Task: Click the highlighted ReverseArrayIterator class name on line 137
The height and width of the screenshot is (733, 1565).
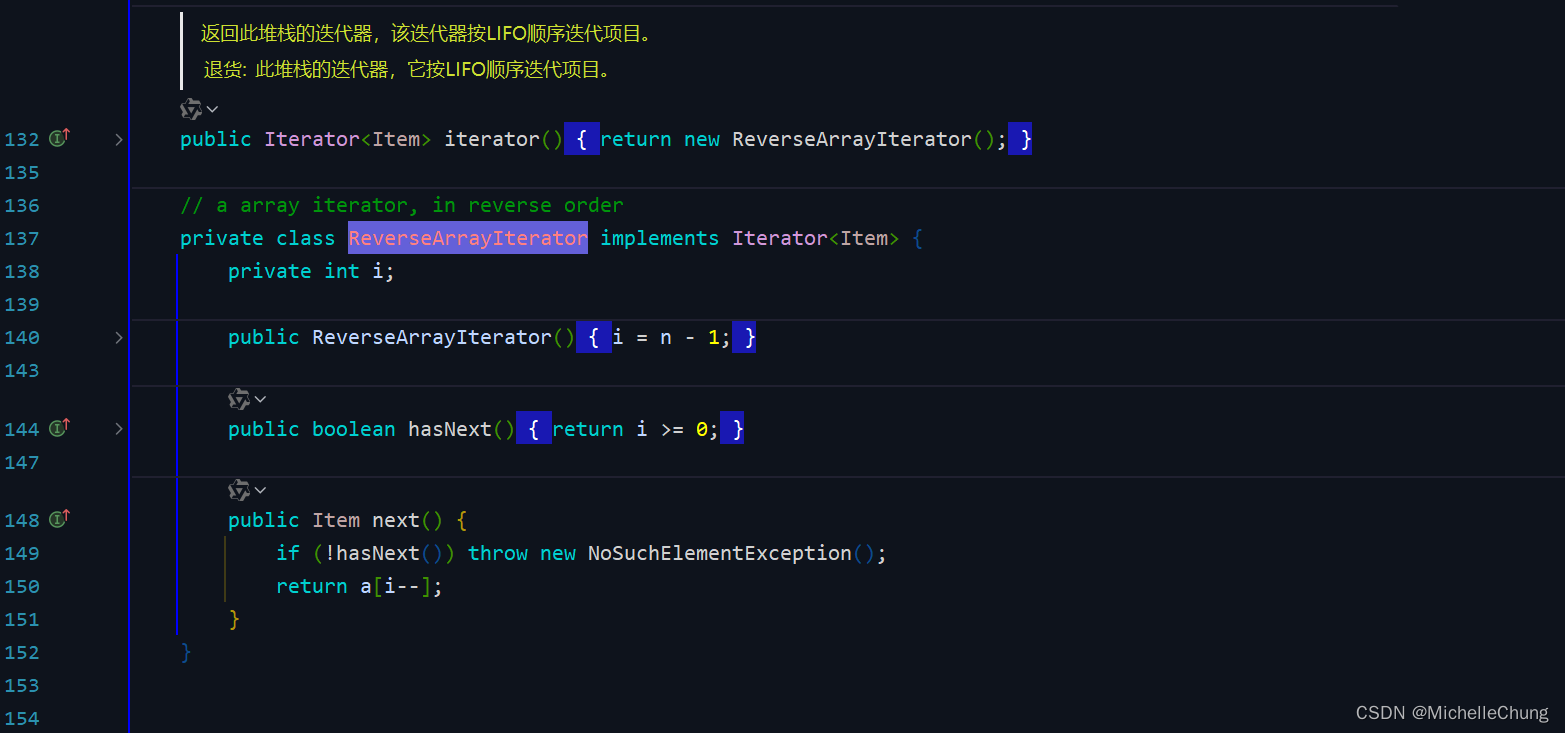Action: click(468, 238)
